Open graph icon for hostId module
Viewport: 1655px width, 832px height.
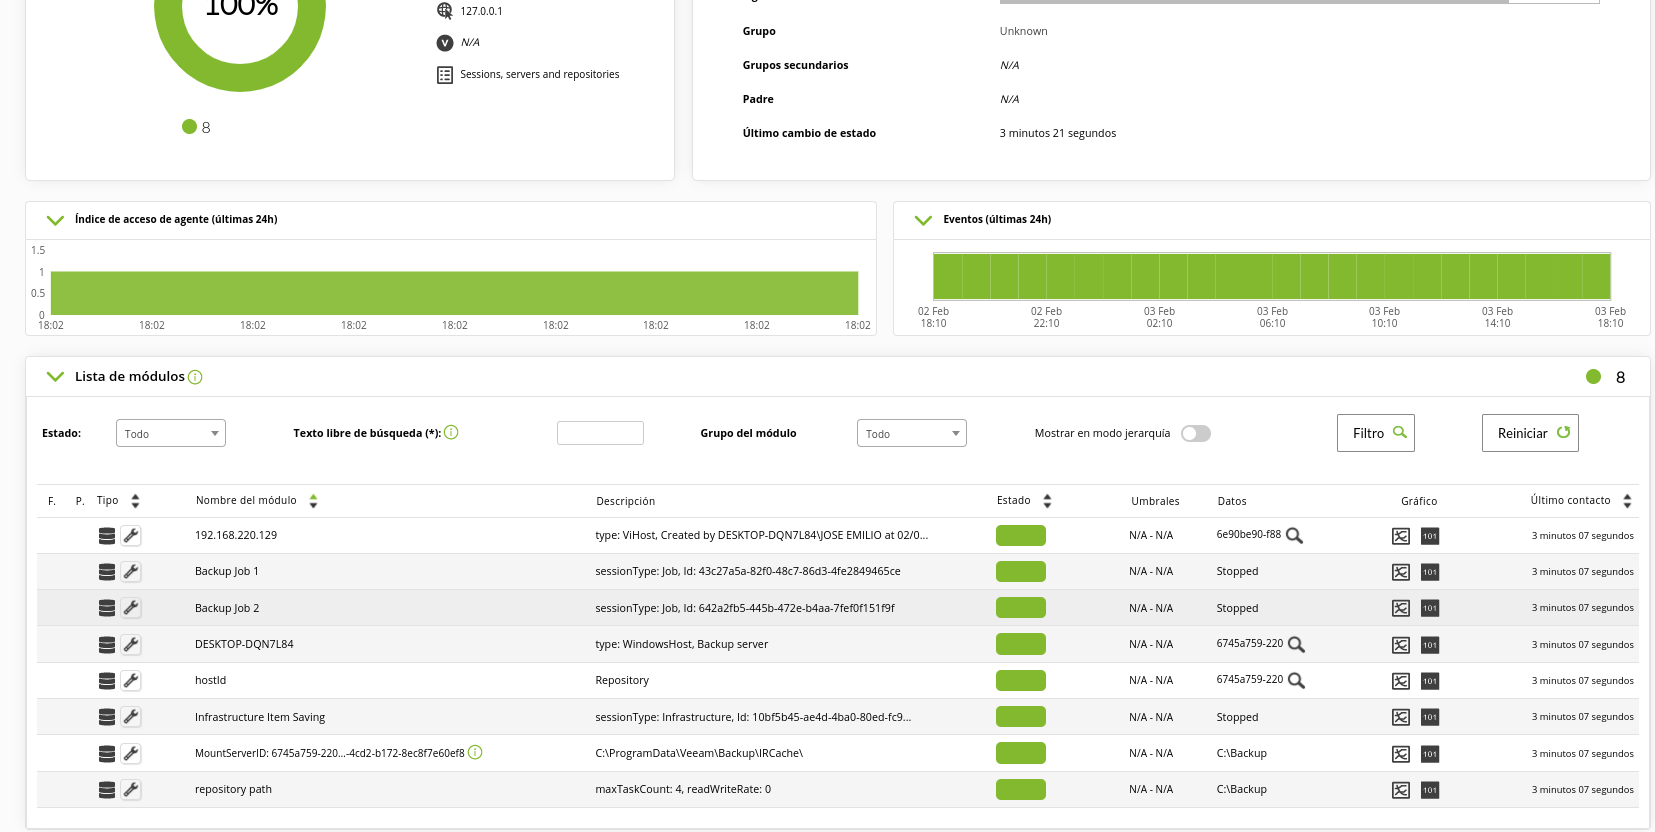[1401, 681]
